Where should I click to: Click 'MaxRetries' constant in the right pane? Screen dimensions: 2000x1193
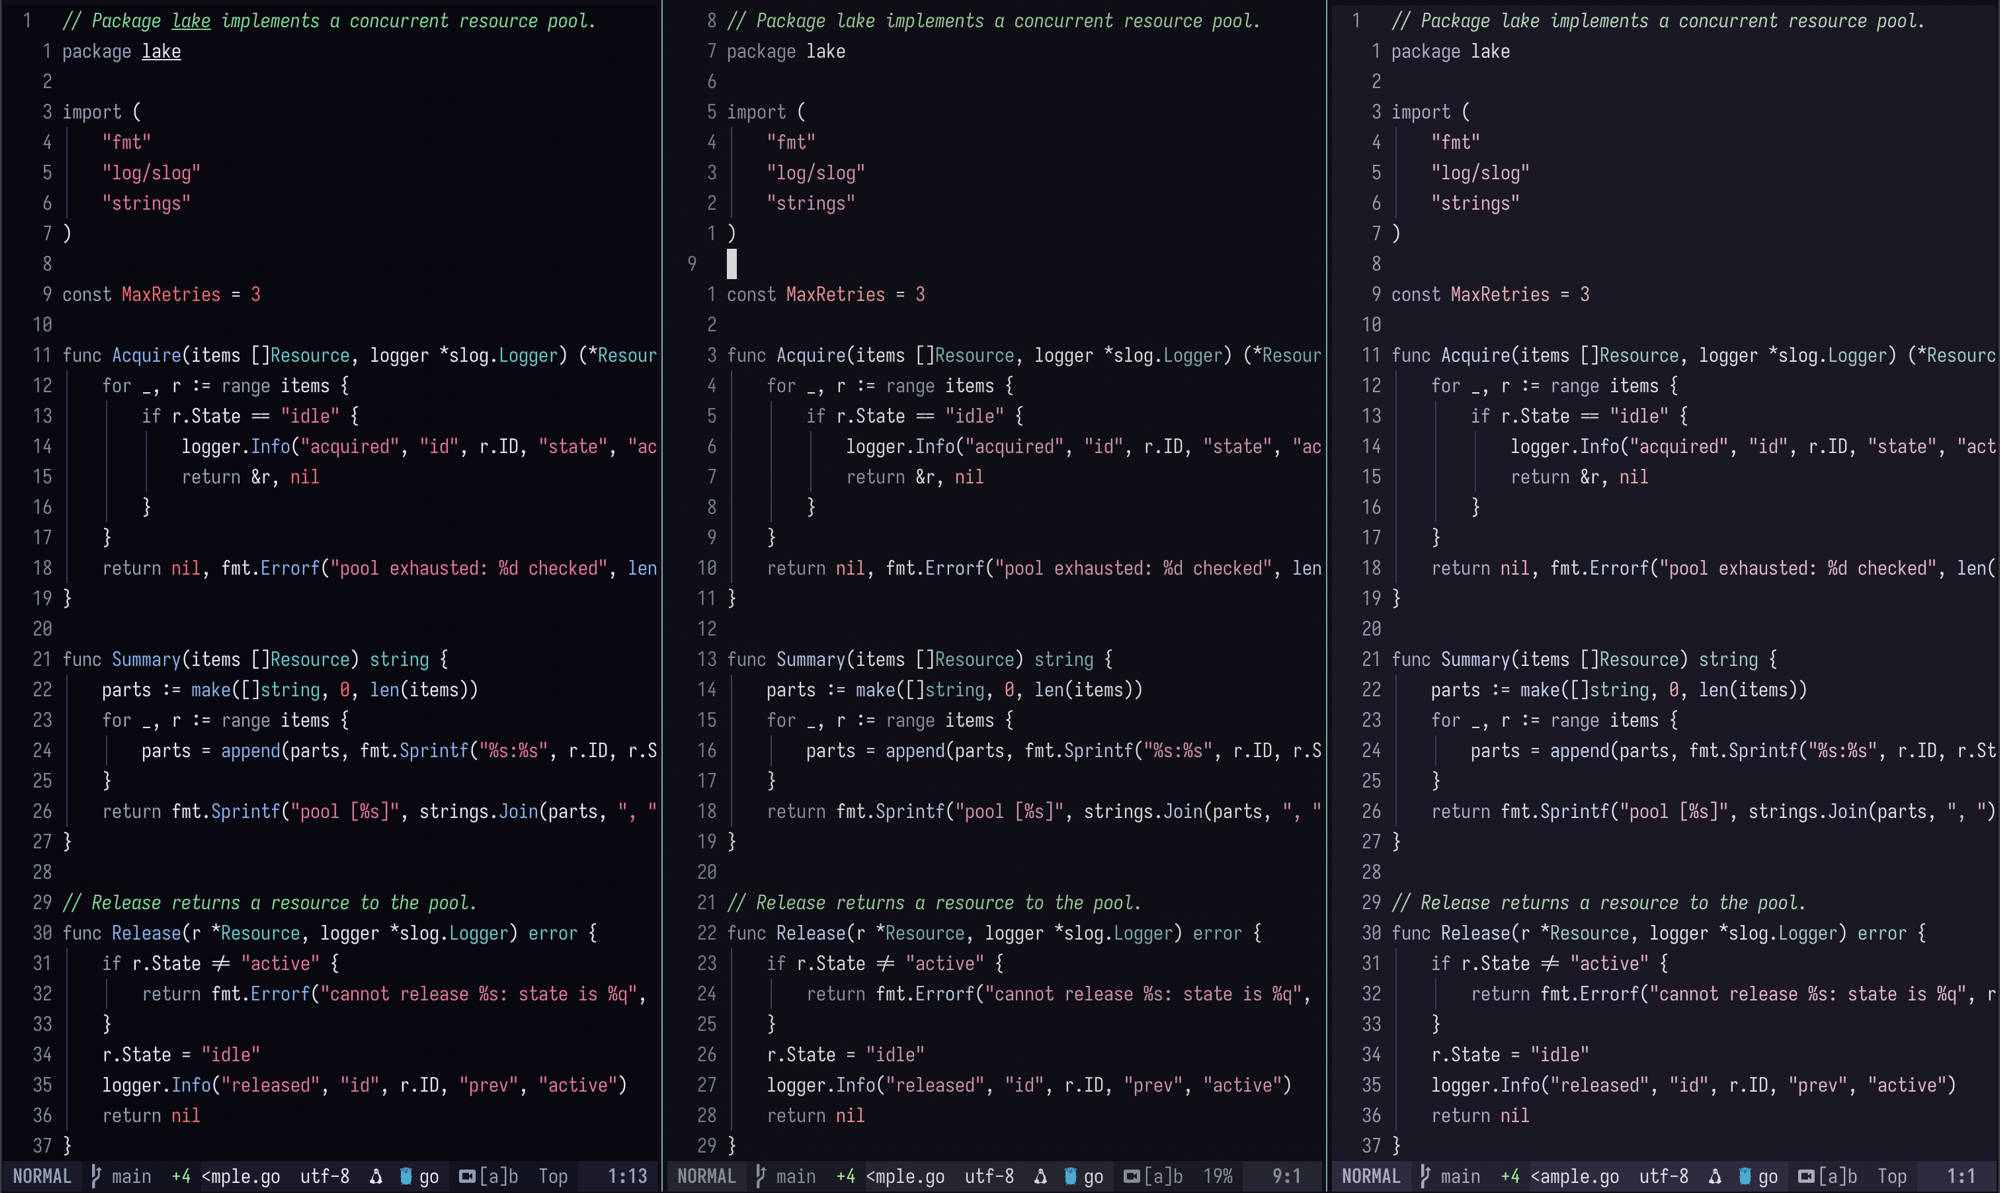(1500, 294)
